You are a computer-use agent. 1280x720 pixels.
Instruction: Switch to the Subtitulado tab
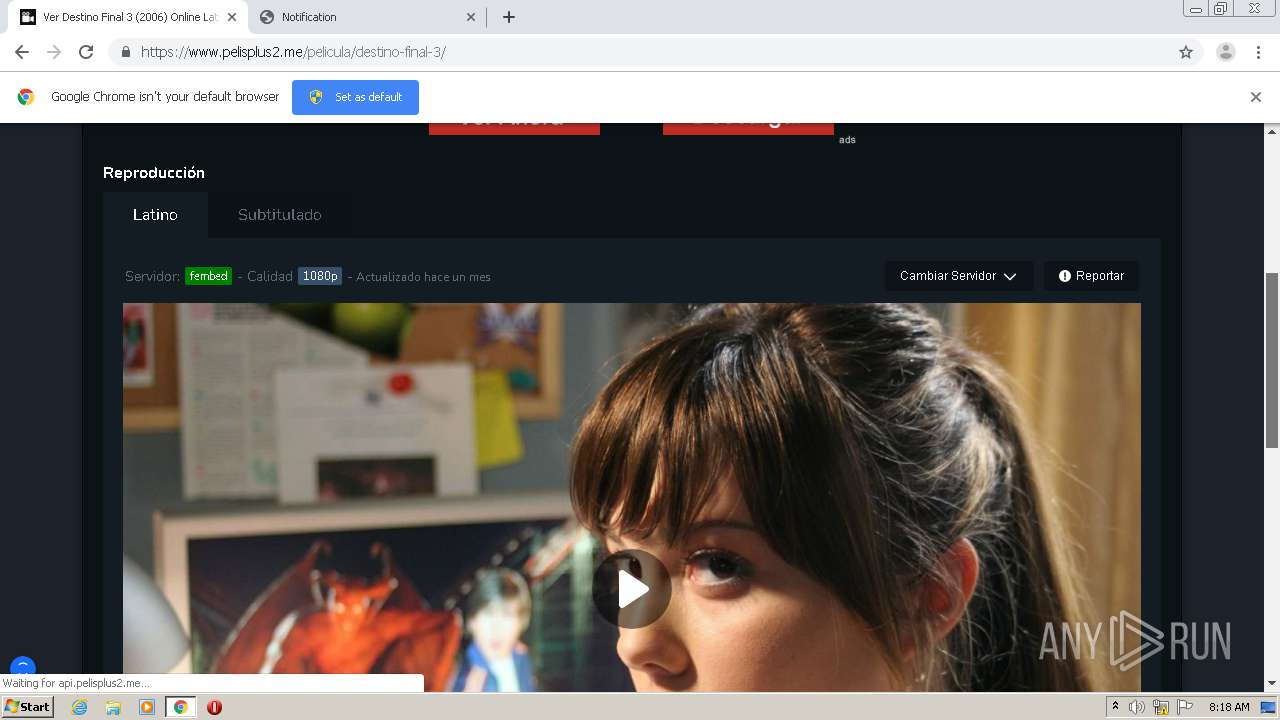pos(280,215)
